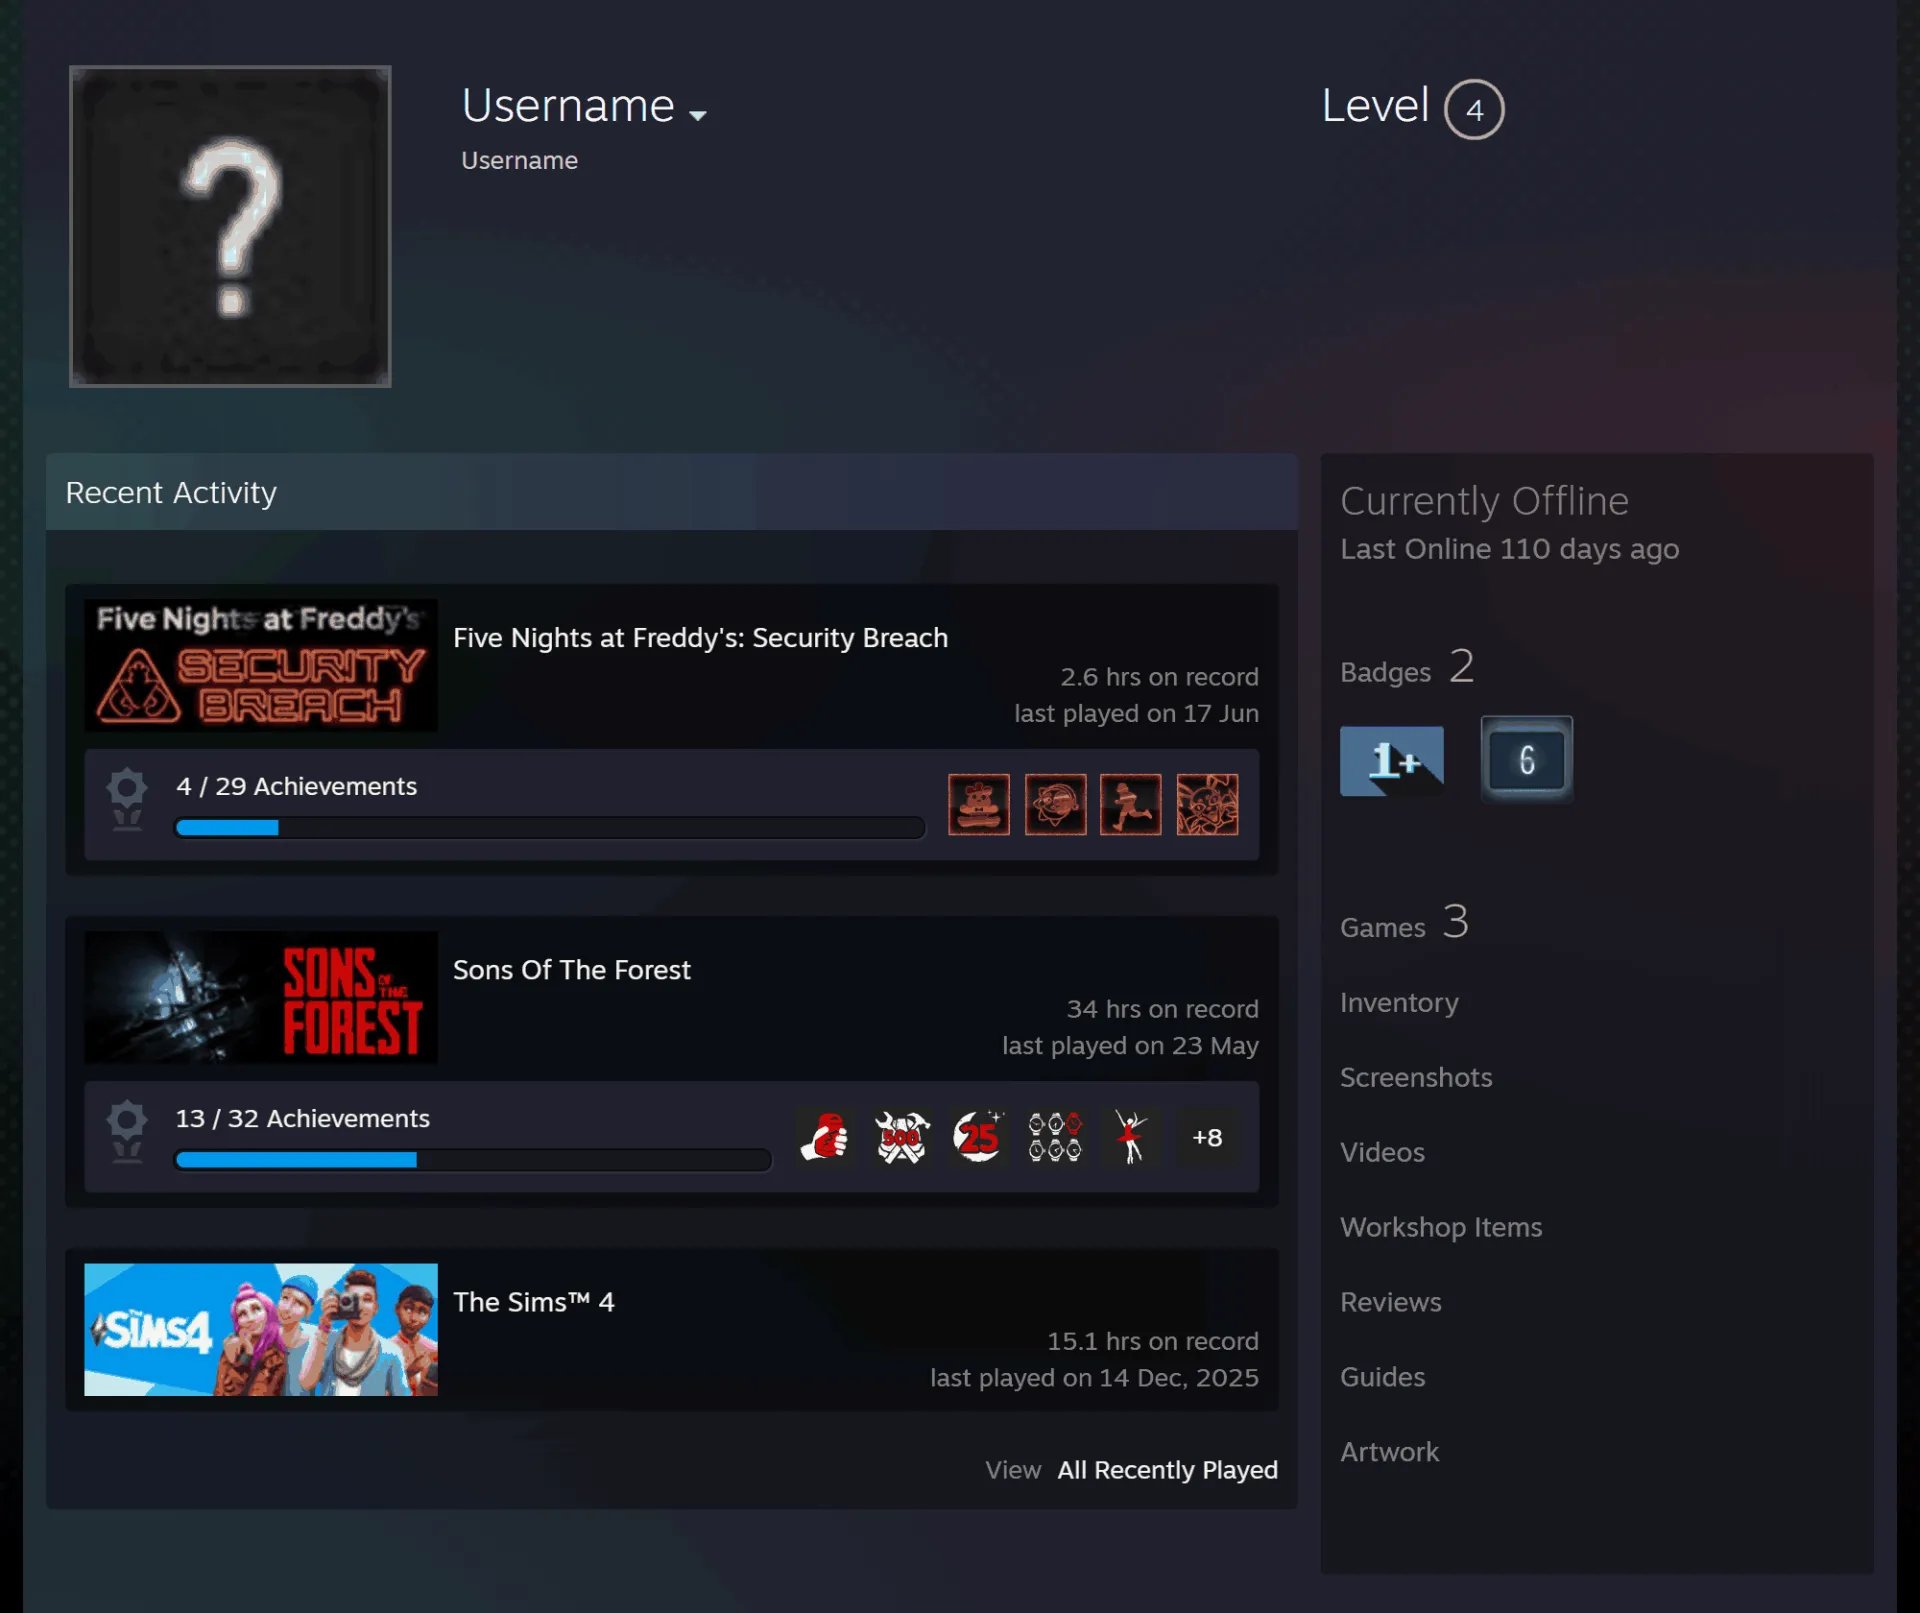Open the 25 achievement icon
The height and width of the screenshot is (1613, 1920).
coord(978,1137)
